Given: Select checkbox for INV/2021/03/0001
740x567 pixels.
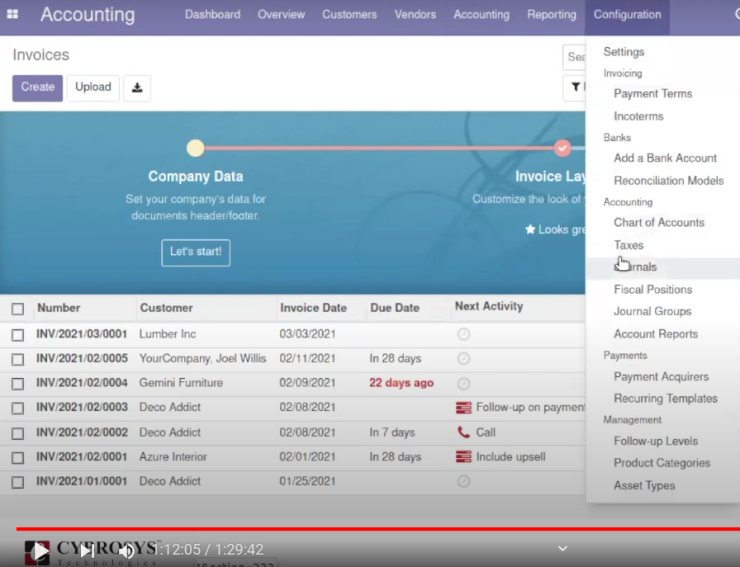Looking at the screenshot, I should click(18, 335).
